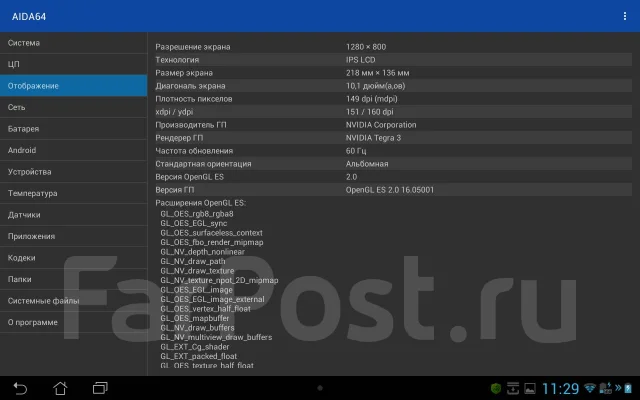Tap the 11:29 clock
The height and width of the screenshot is (400, 640).
560,388
